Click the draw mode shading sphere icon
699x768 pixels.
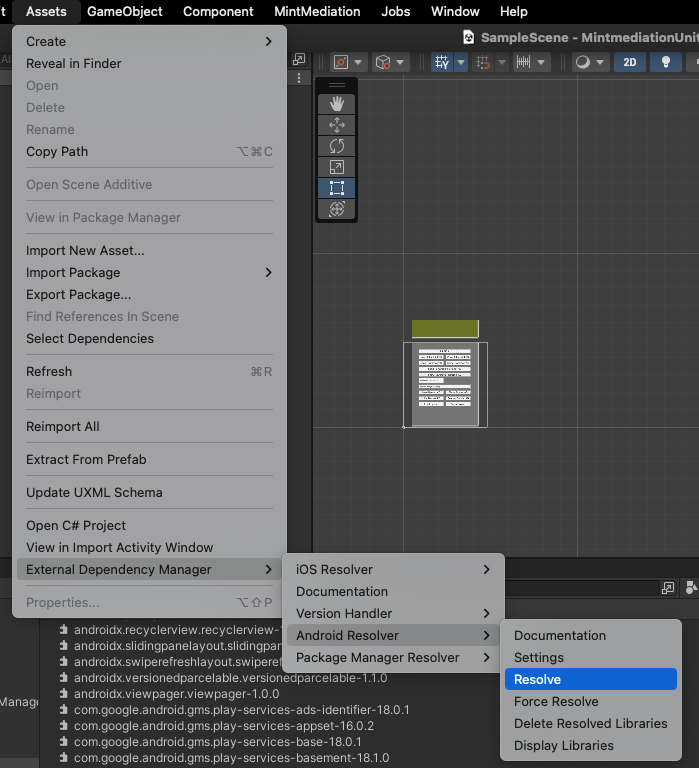pyautogui.click(x=582, y=62)
